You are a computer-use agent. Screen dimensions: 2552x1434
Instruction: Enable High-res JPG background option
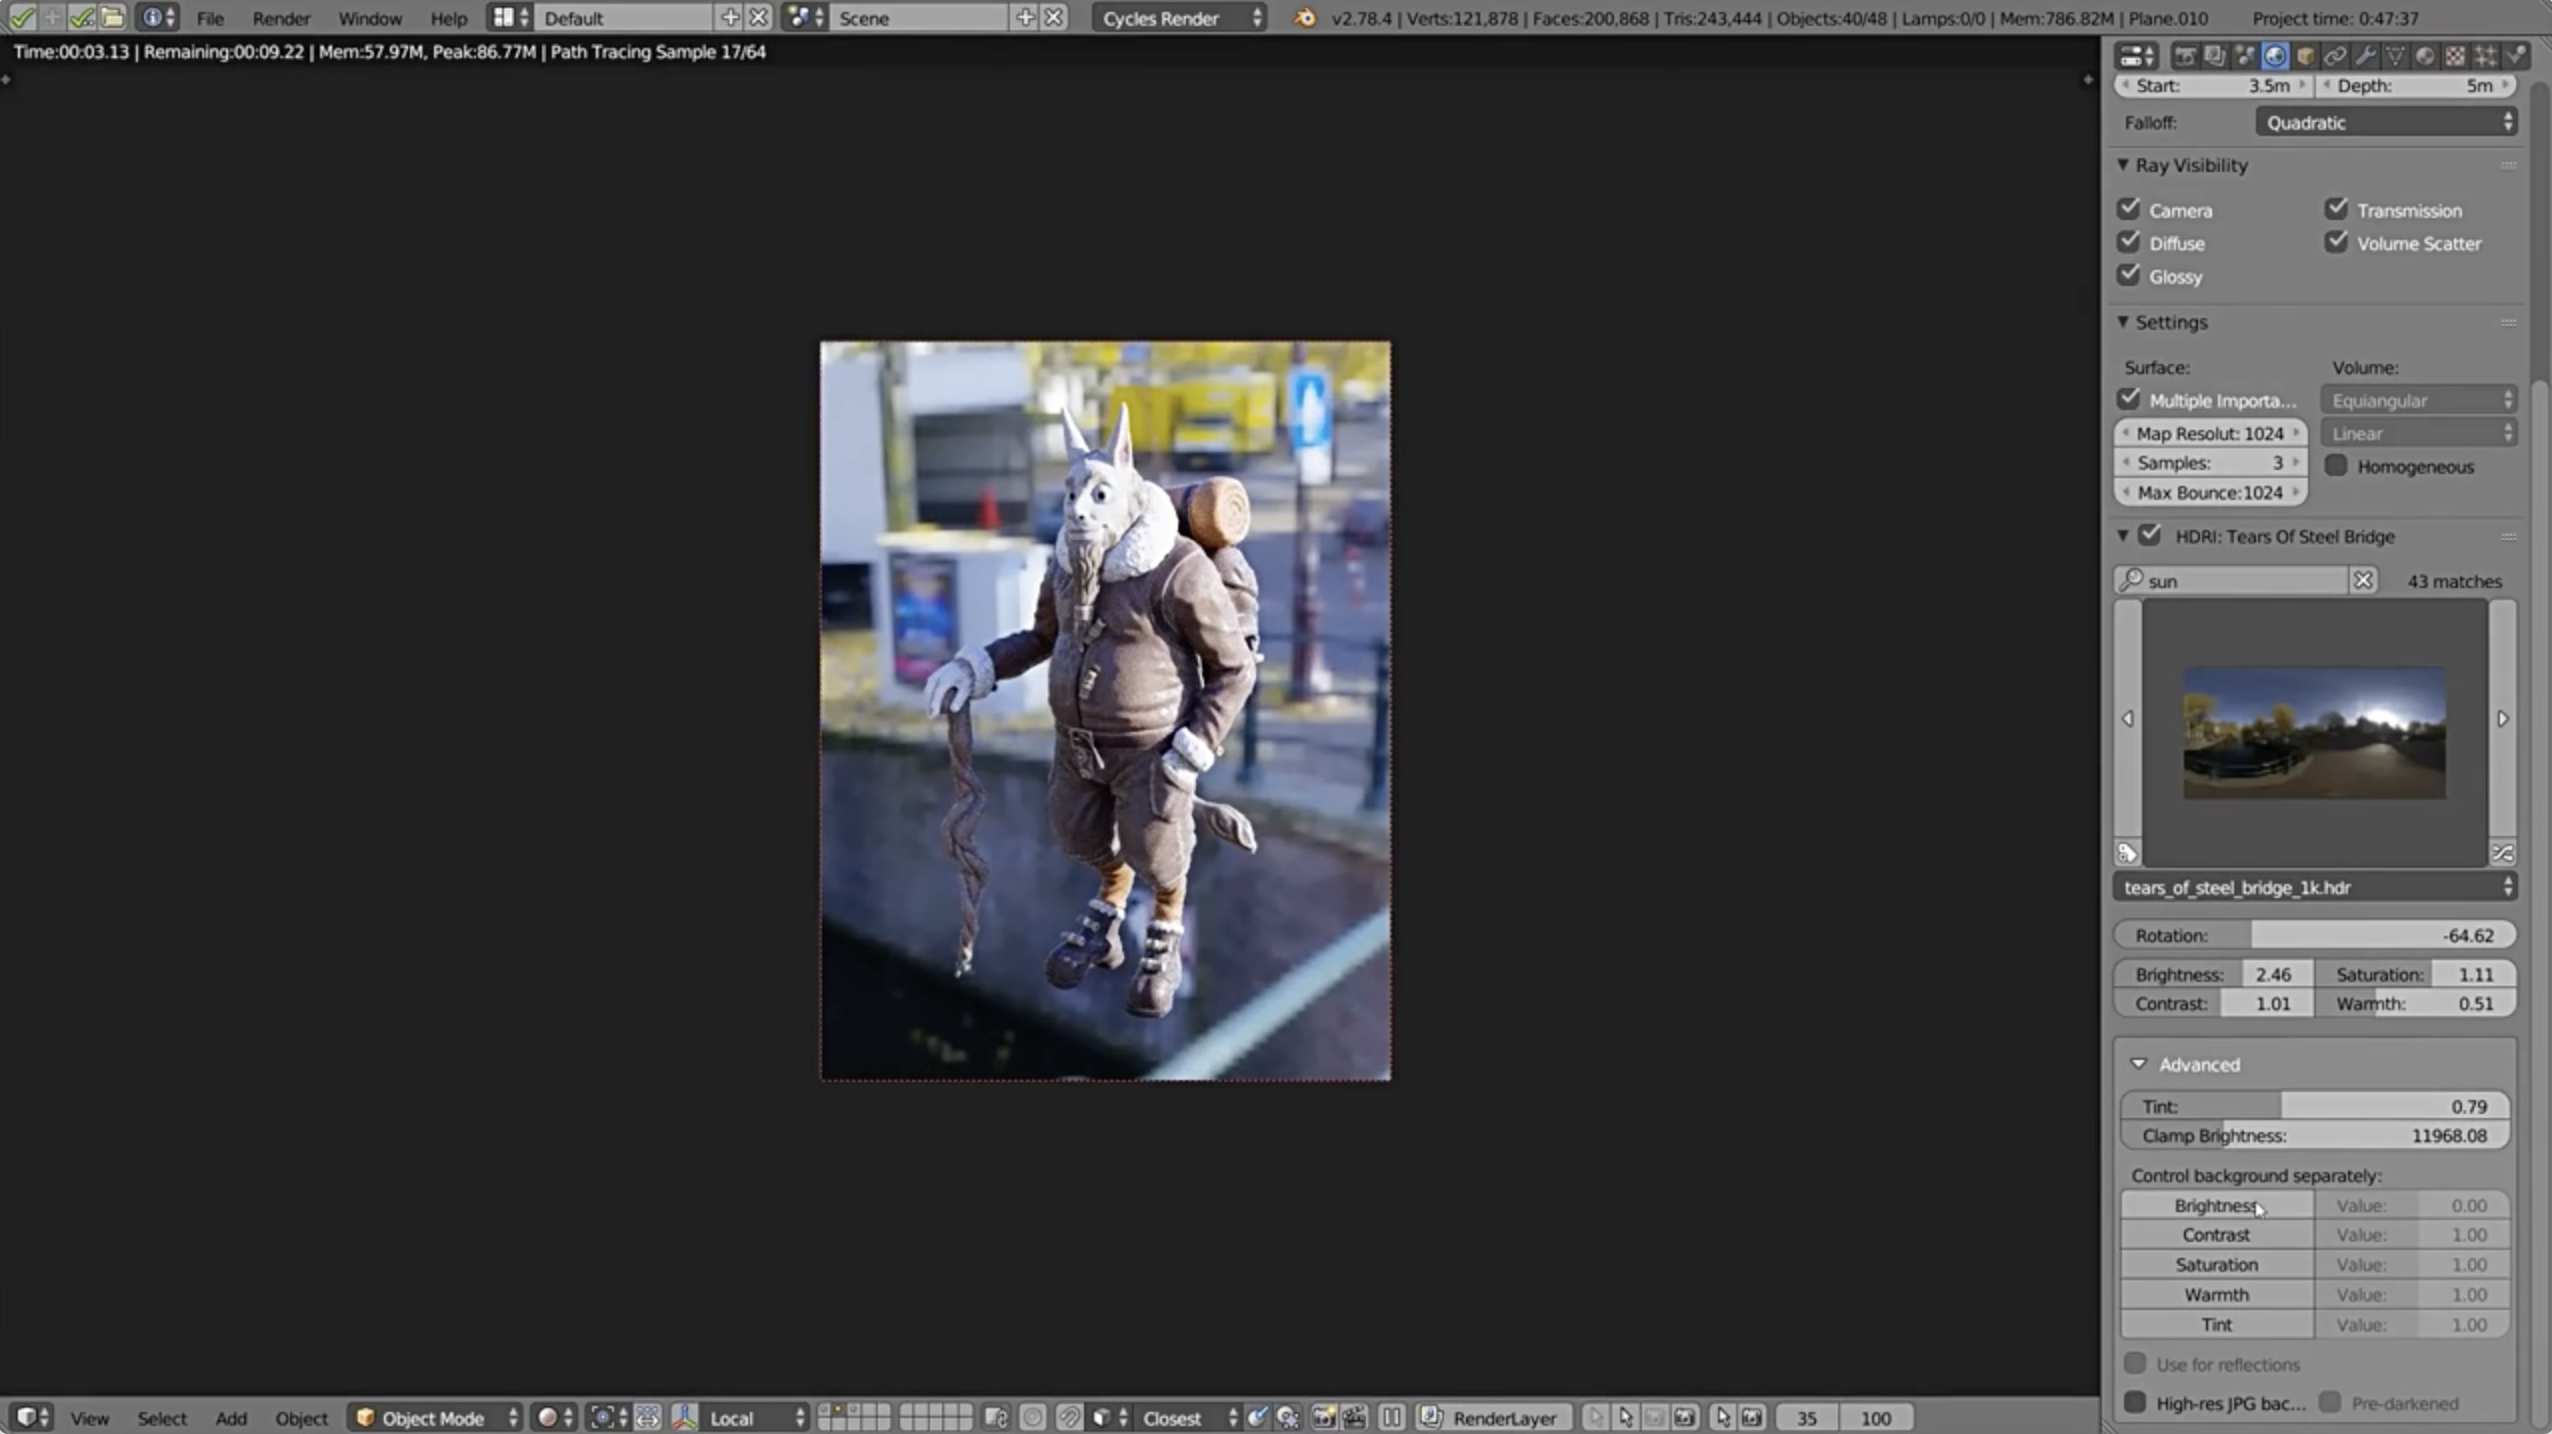pyautogui.click(x=2135, y=1402)
